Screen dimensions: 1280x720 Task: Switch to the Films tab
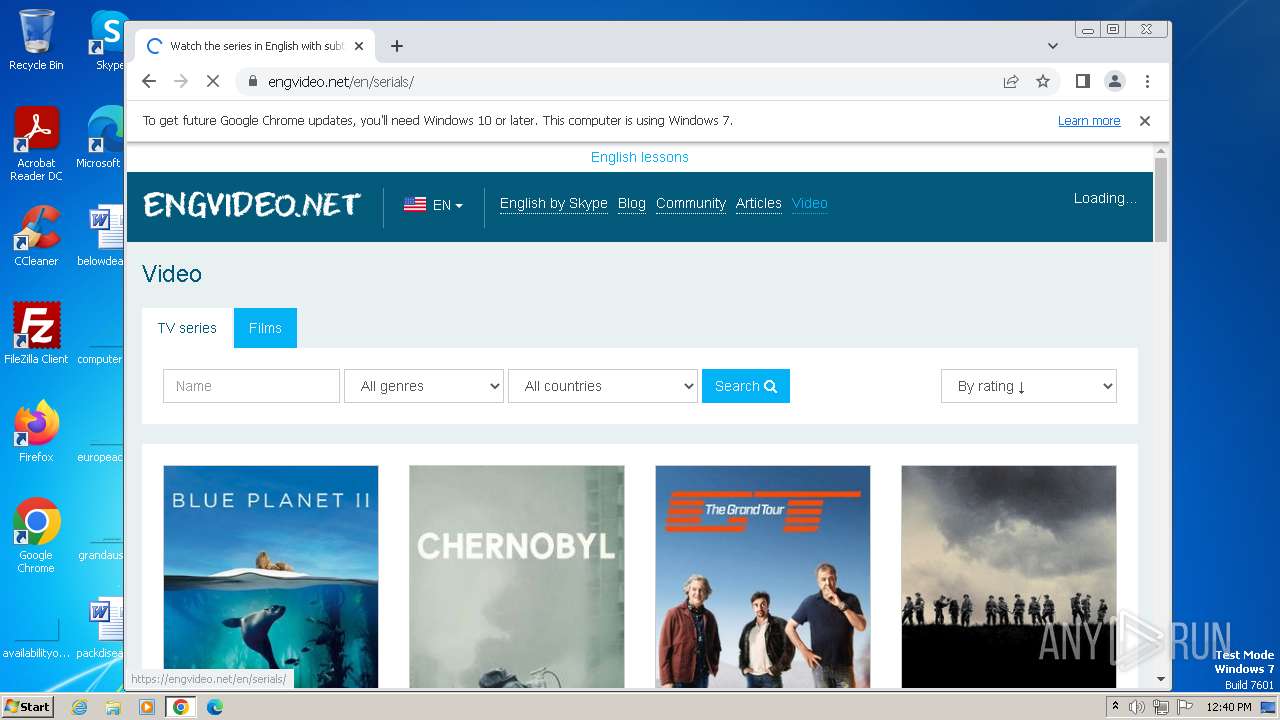pos(265,328)
